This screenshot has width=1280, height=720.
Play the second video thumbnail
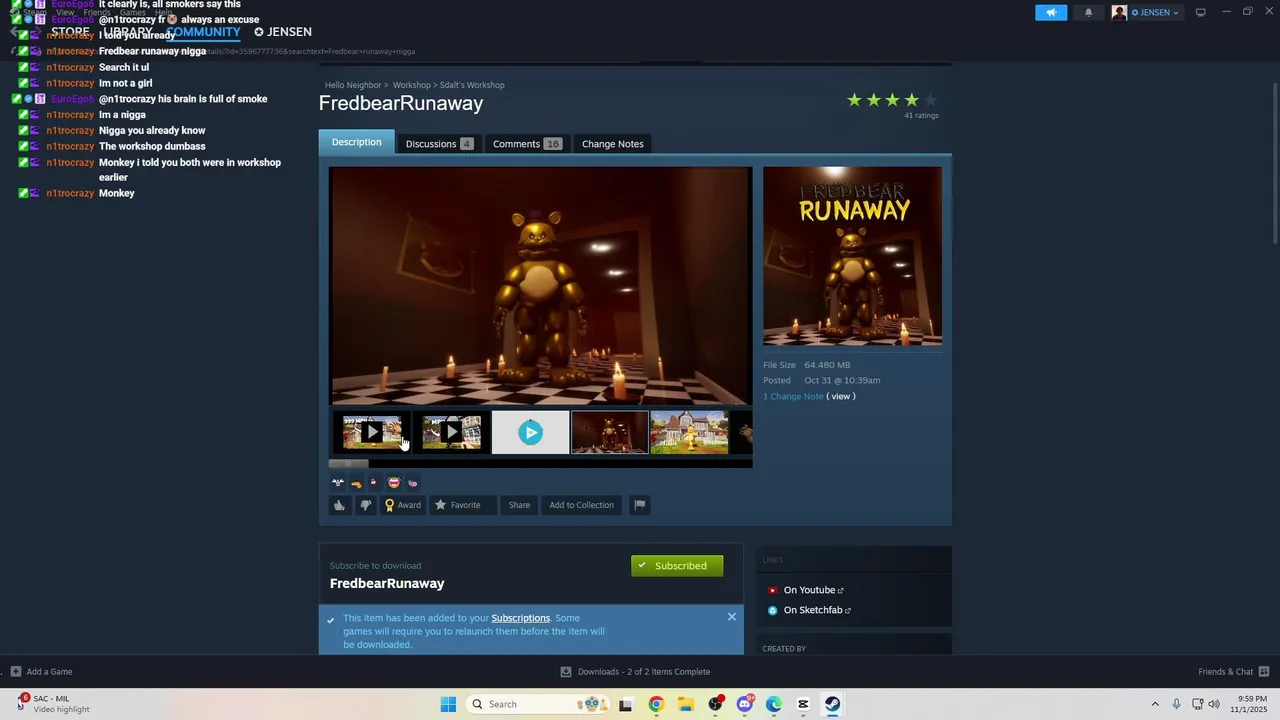click(451, 432)
